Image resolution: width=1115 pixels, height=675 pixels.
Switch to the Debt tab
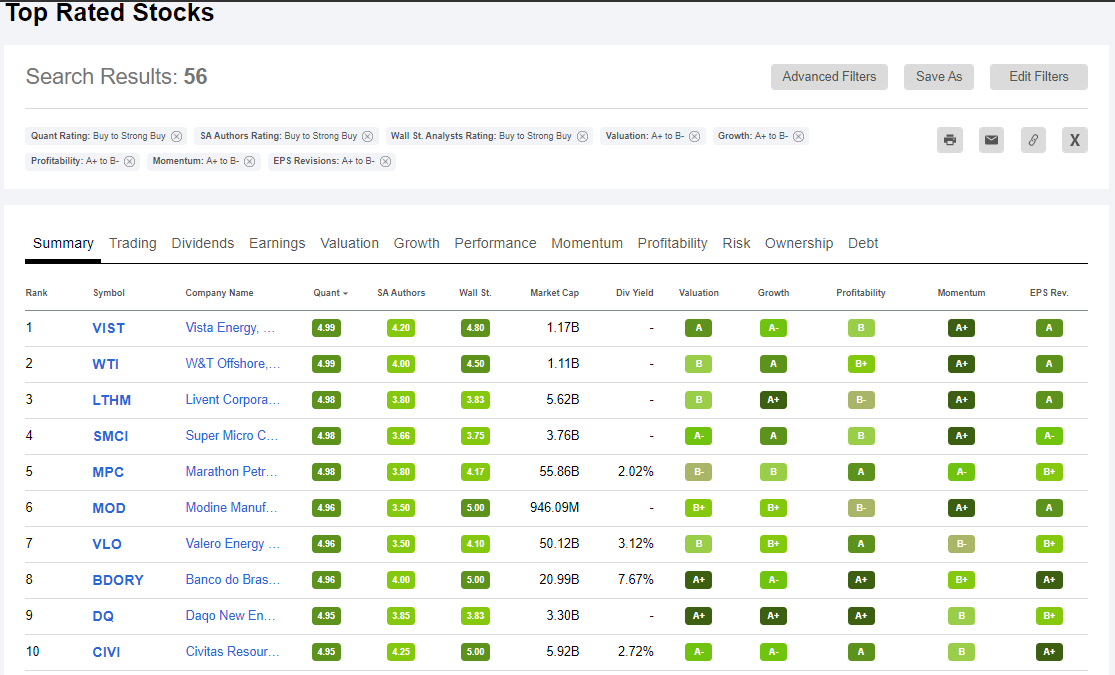point(863,243)
